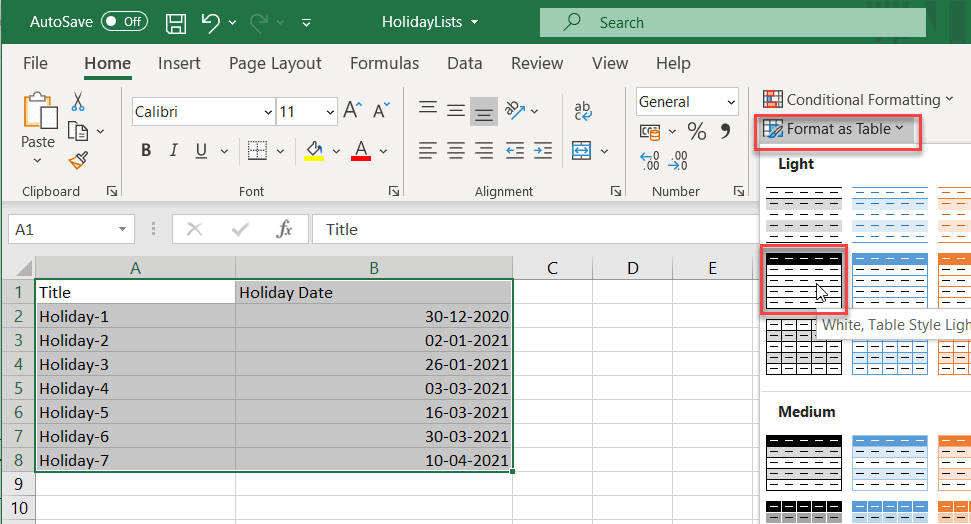971x524 pixels.
Task: Click the Top Align icon
Action: pos(427,108)
